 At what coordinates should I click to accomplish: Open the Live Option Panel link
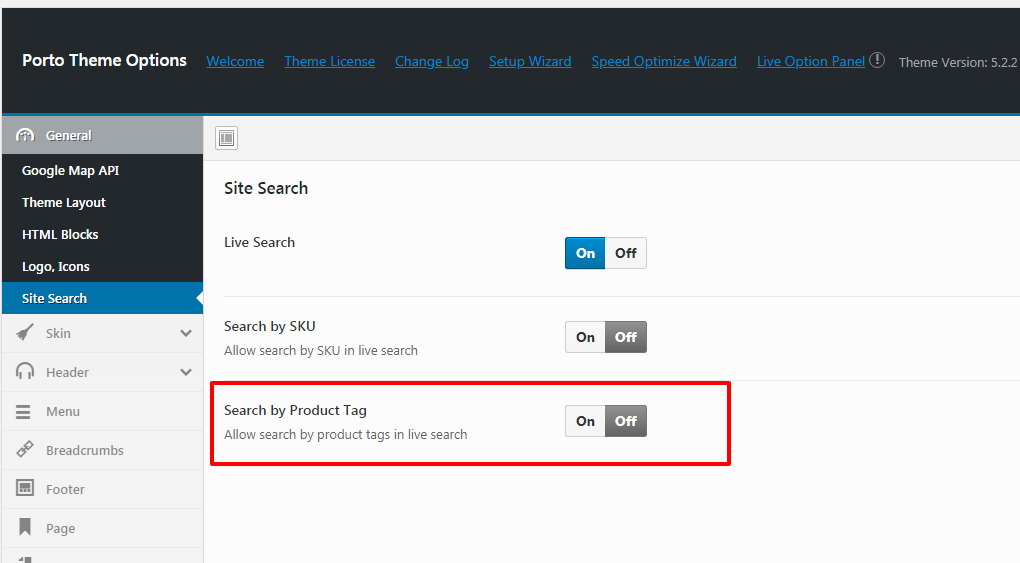[811, 61]
